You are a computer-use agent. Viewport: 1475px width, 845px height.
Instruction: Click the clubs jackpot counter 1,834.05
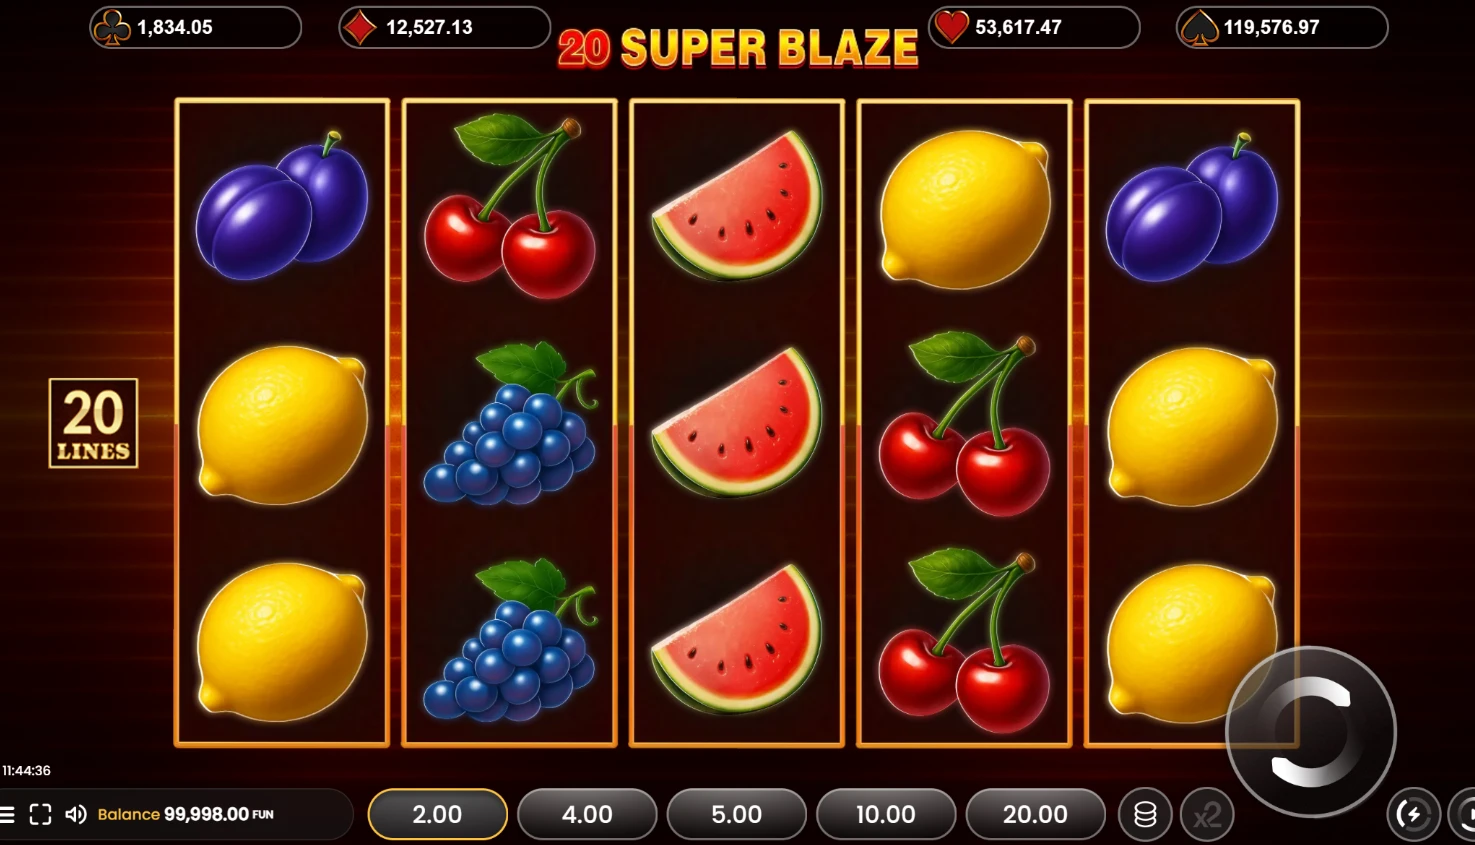pos(195,27)
